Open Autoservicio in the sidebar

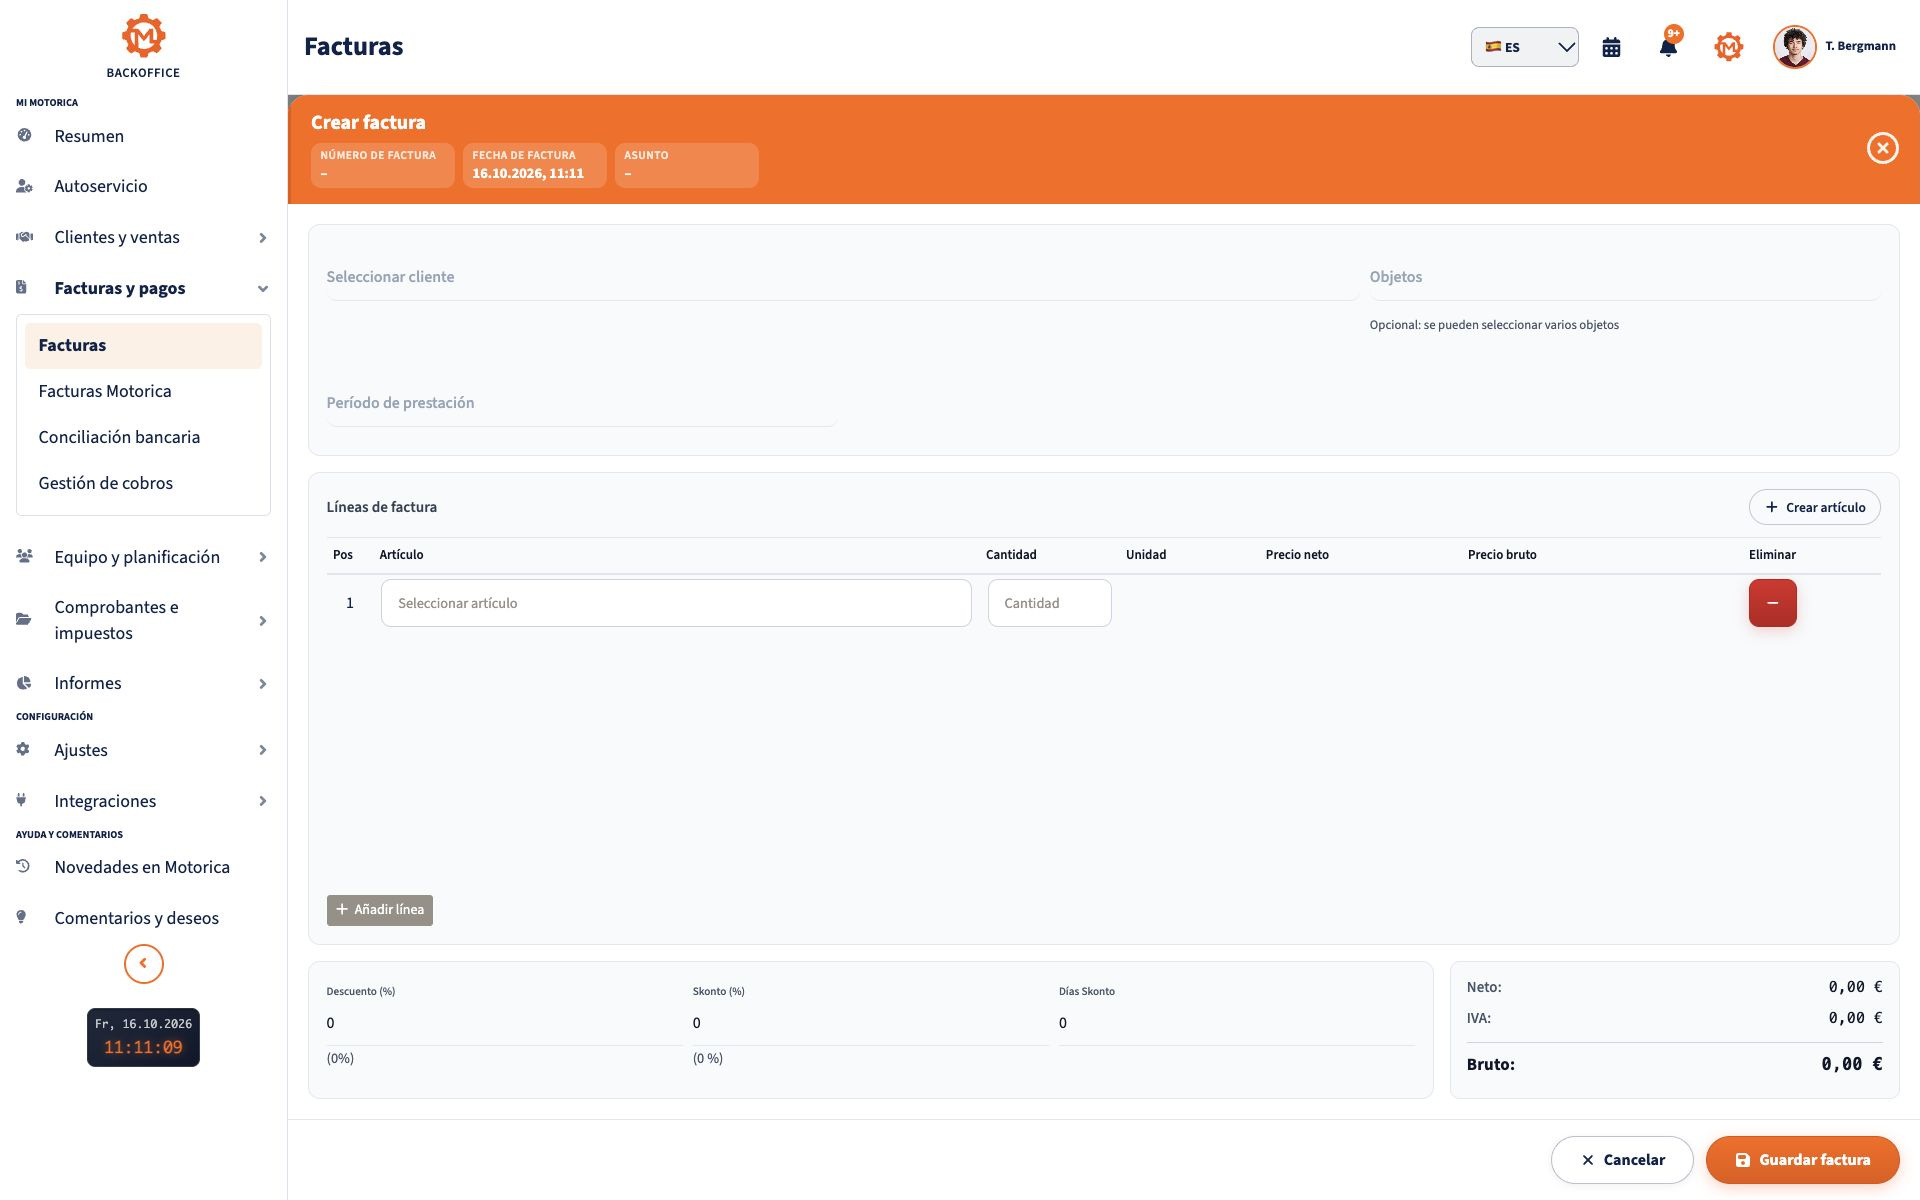point(143,186)
